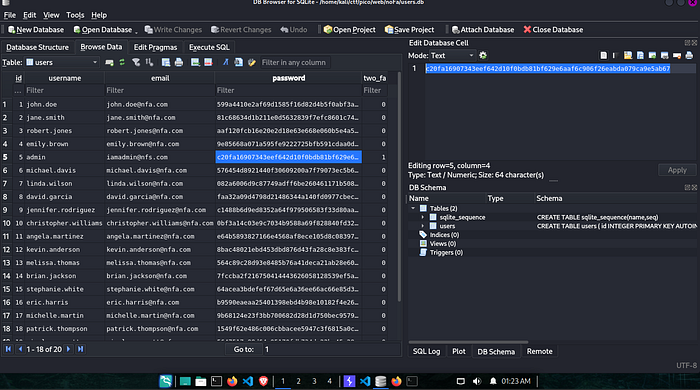700x390 pixels.
Task: Open the Mode dropdown set to Text
Action: [x=452, y=55]
